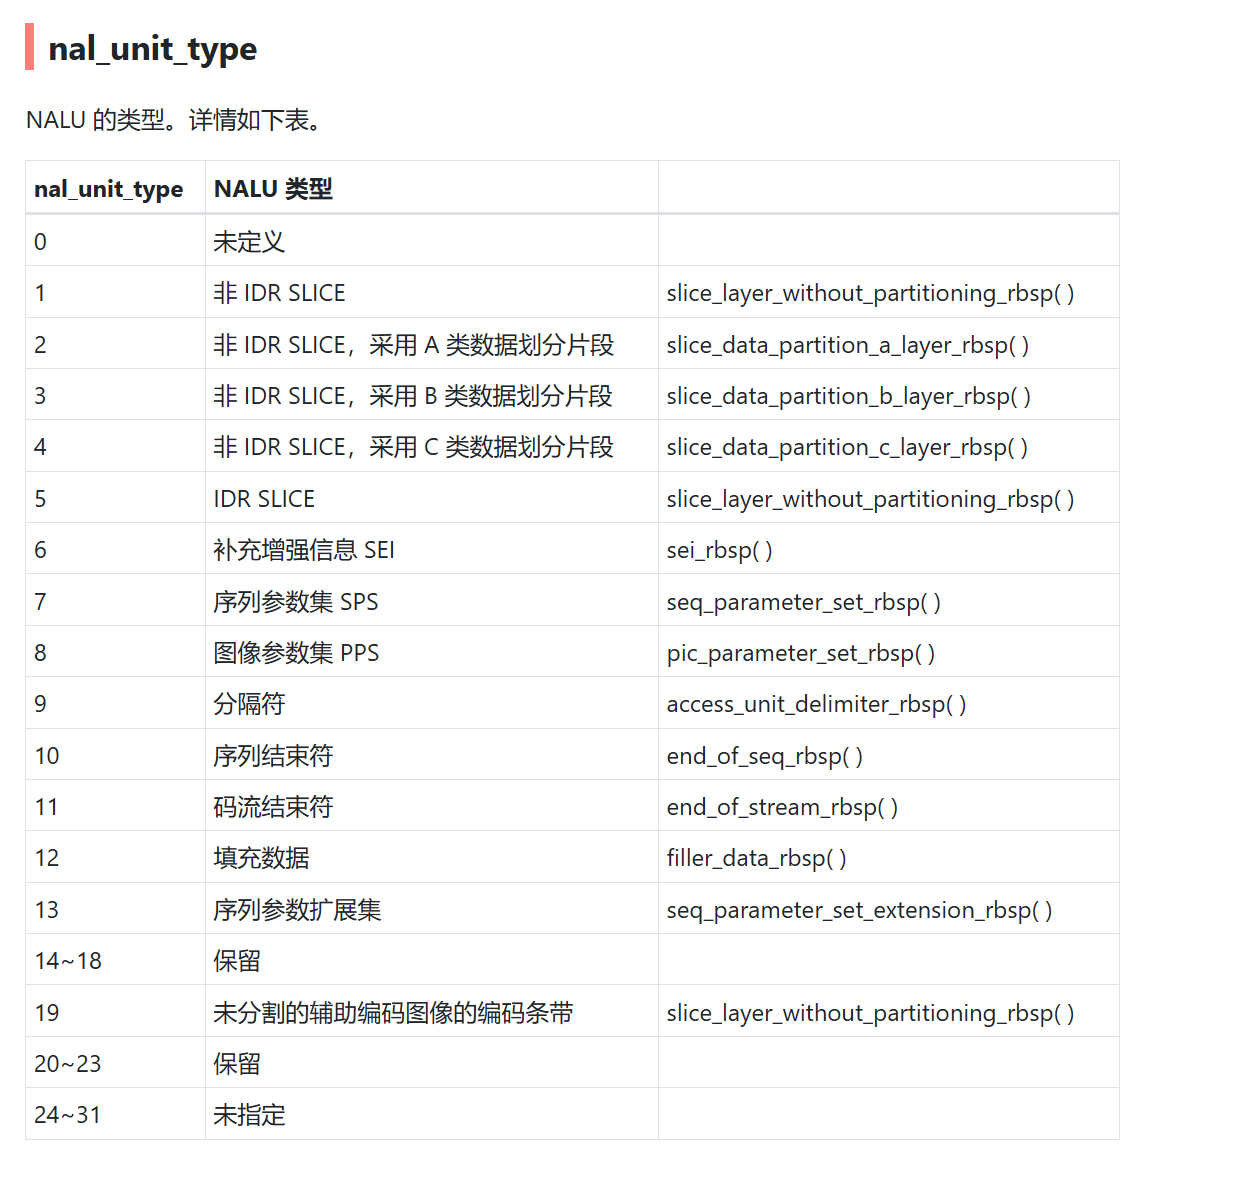Click the nal_unit_type page heading
Screen dimensions: 1243x1183
pyautogui.click(x=152, y=48)
